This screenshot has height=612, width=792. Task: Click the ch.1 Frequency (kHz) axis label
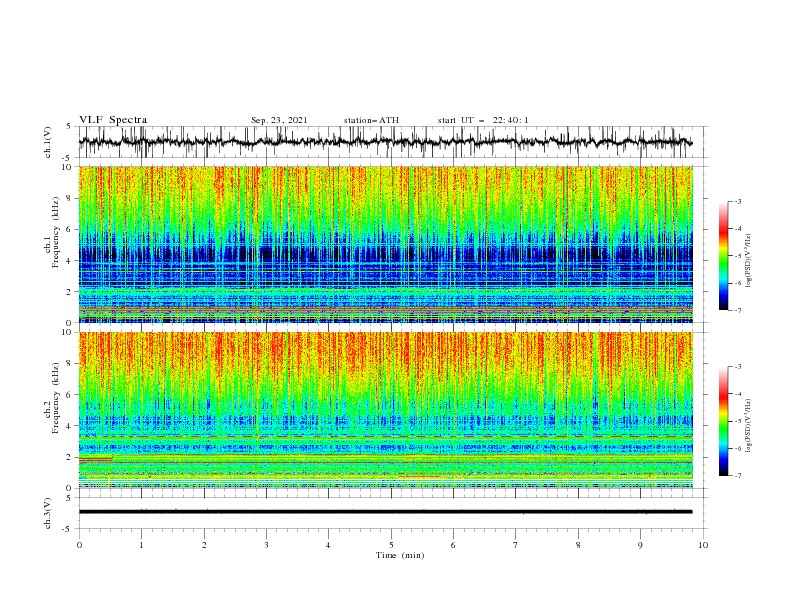coord(52,230)
